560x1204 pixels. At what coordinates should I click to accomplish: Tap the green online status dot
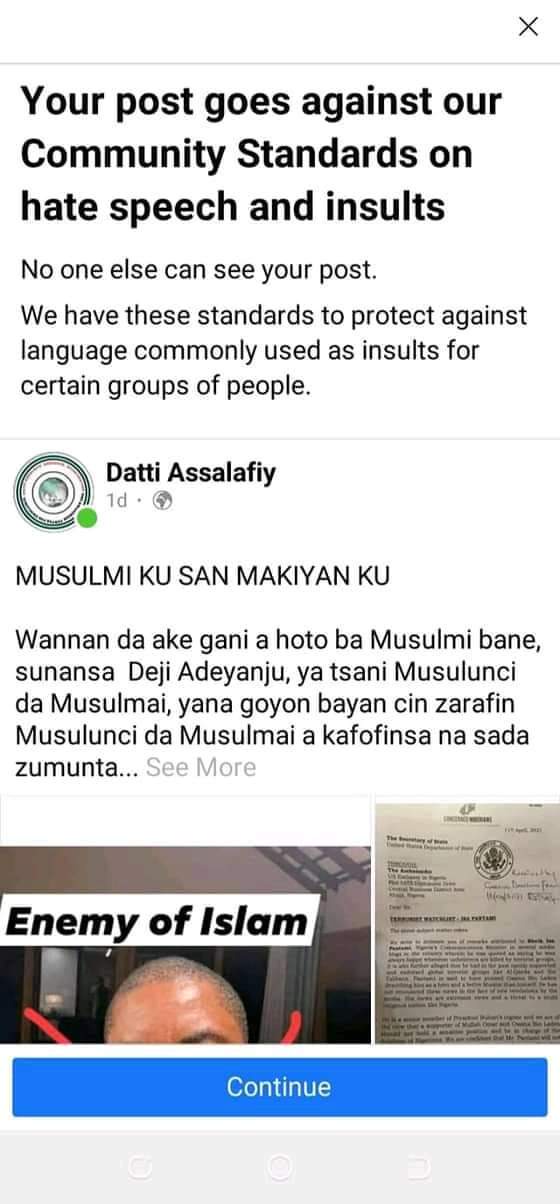(x=88, y=518)
